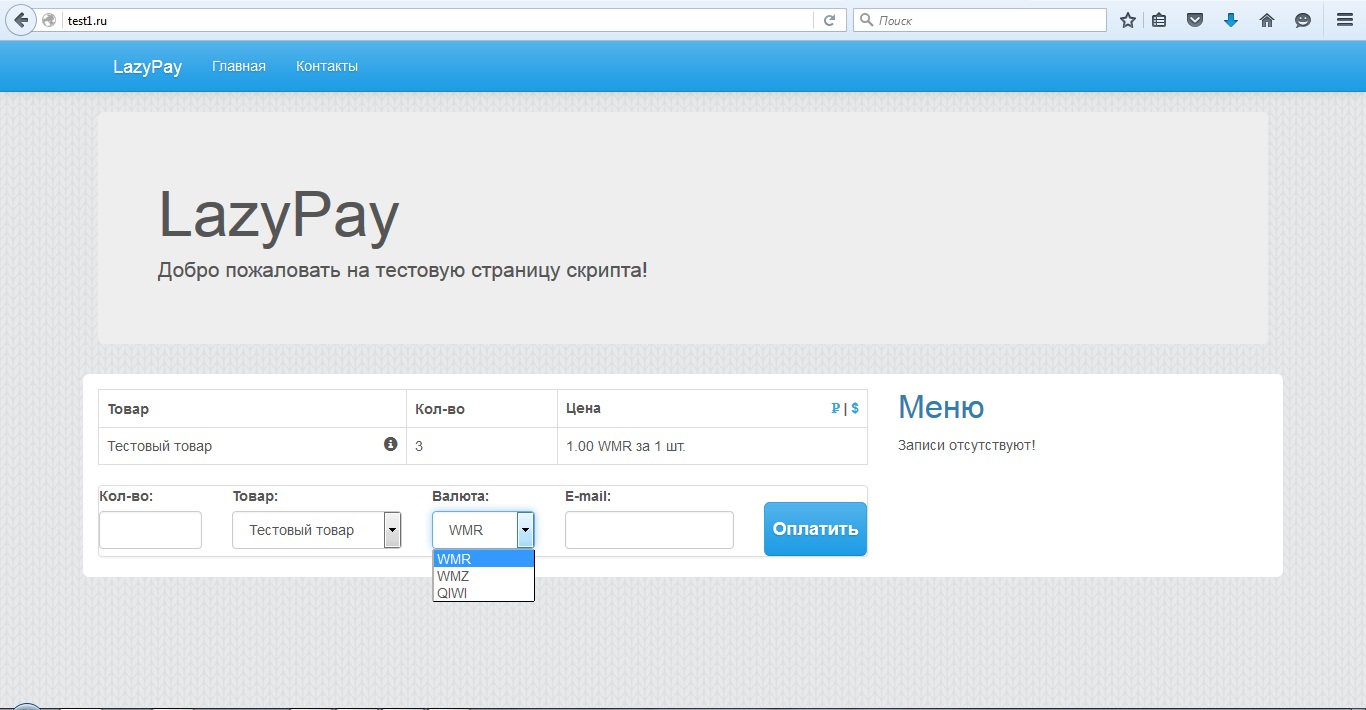
Task: Bookmark this page with the star icon
Action: point(1128,20)
